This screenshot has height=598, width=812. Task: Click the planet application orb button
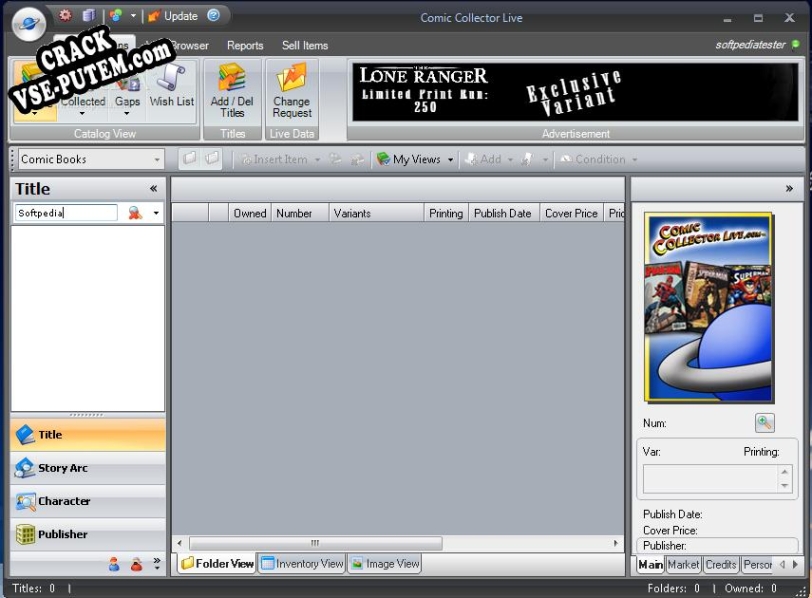point(29,24)
